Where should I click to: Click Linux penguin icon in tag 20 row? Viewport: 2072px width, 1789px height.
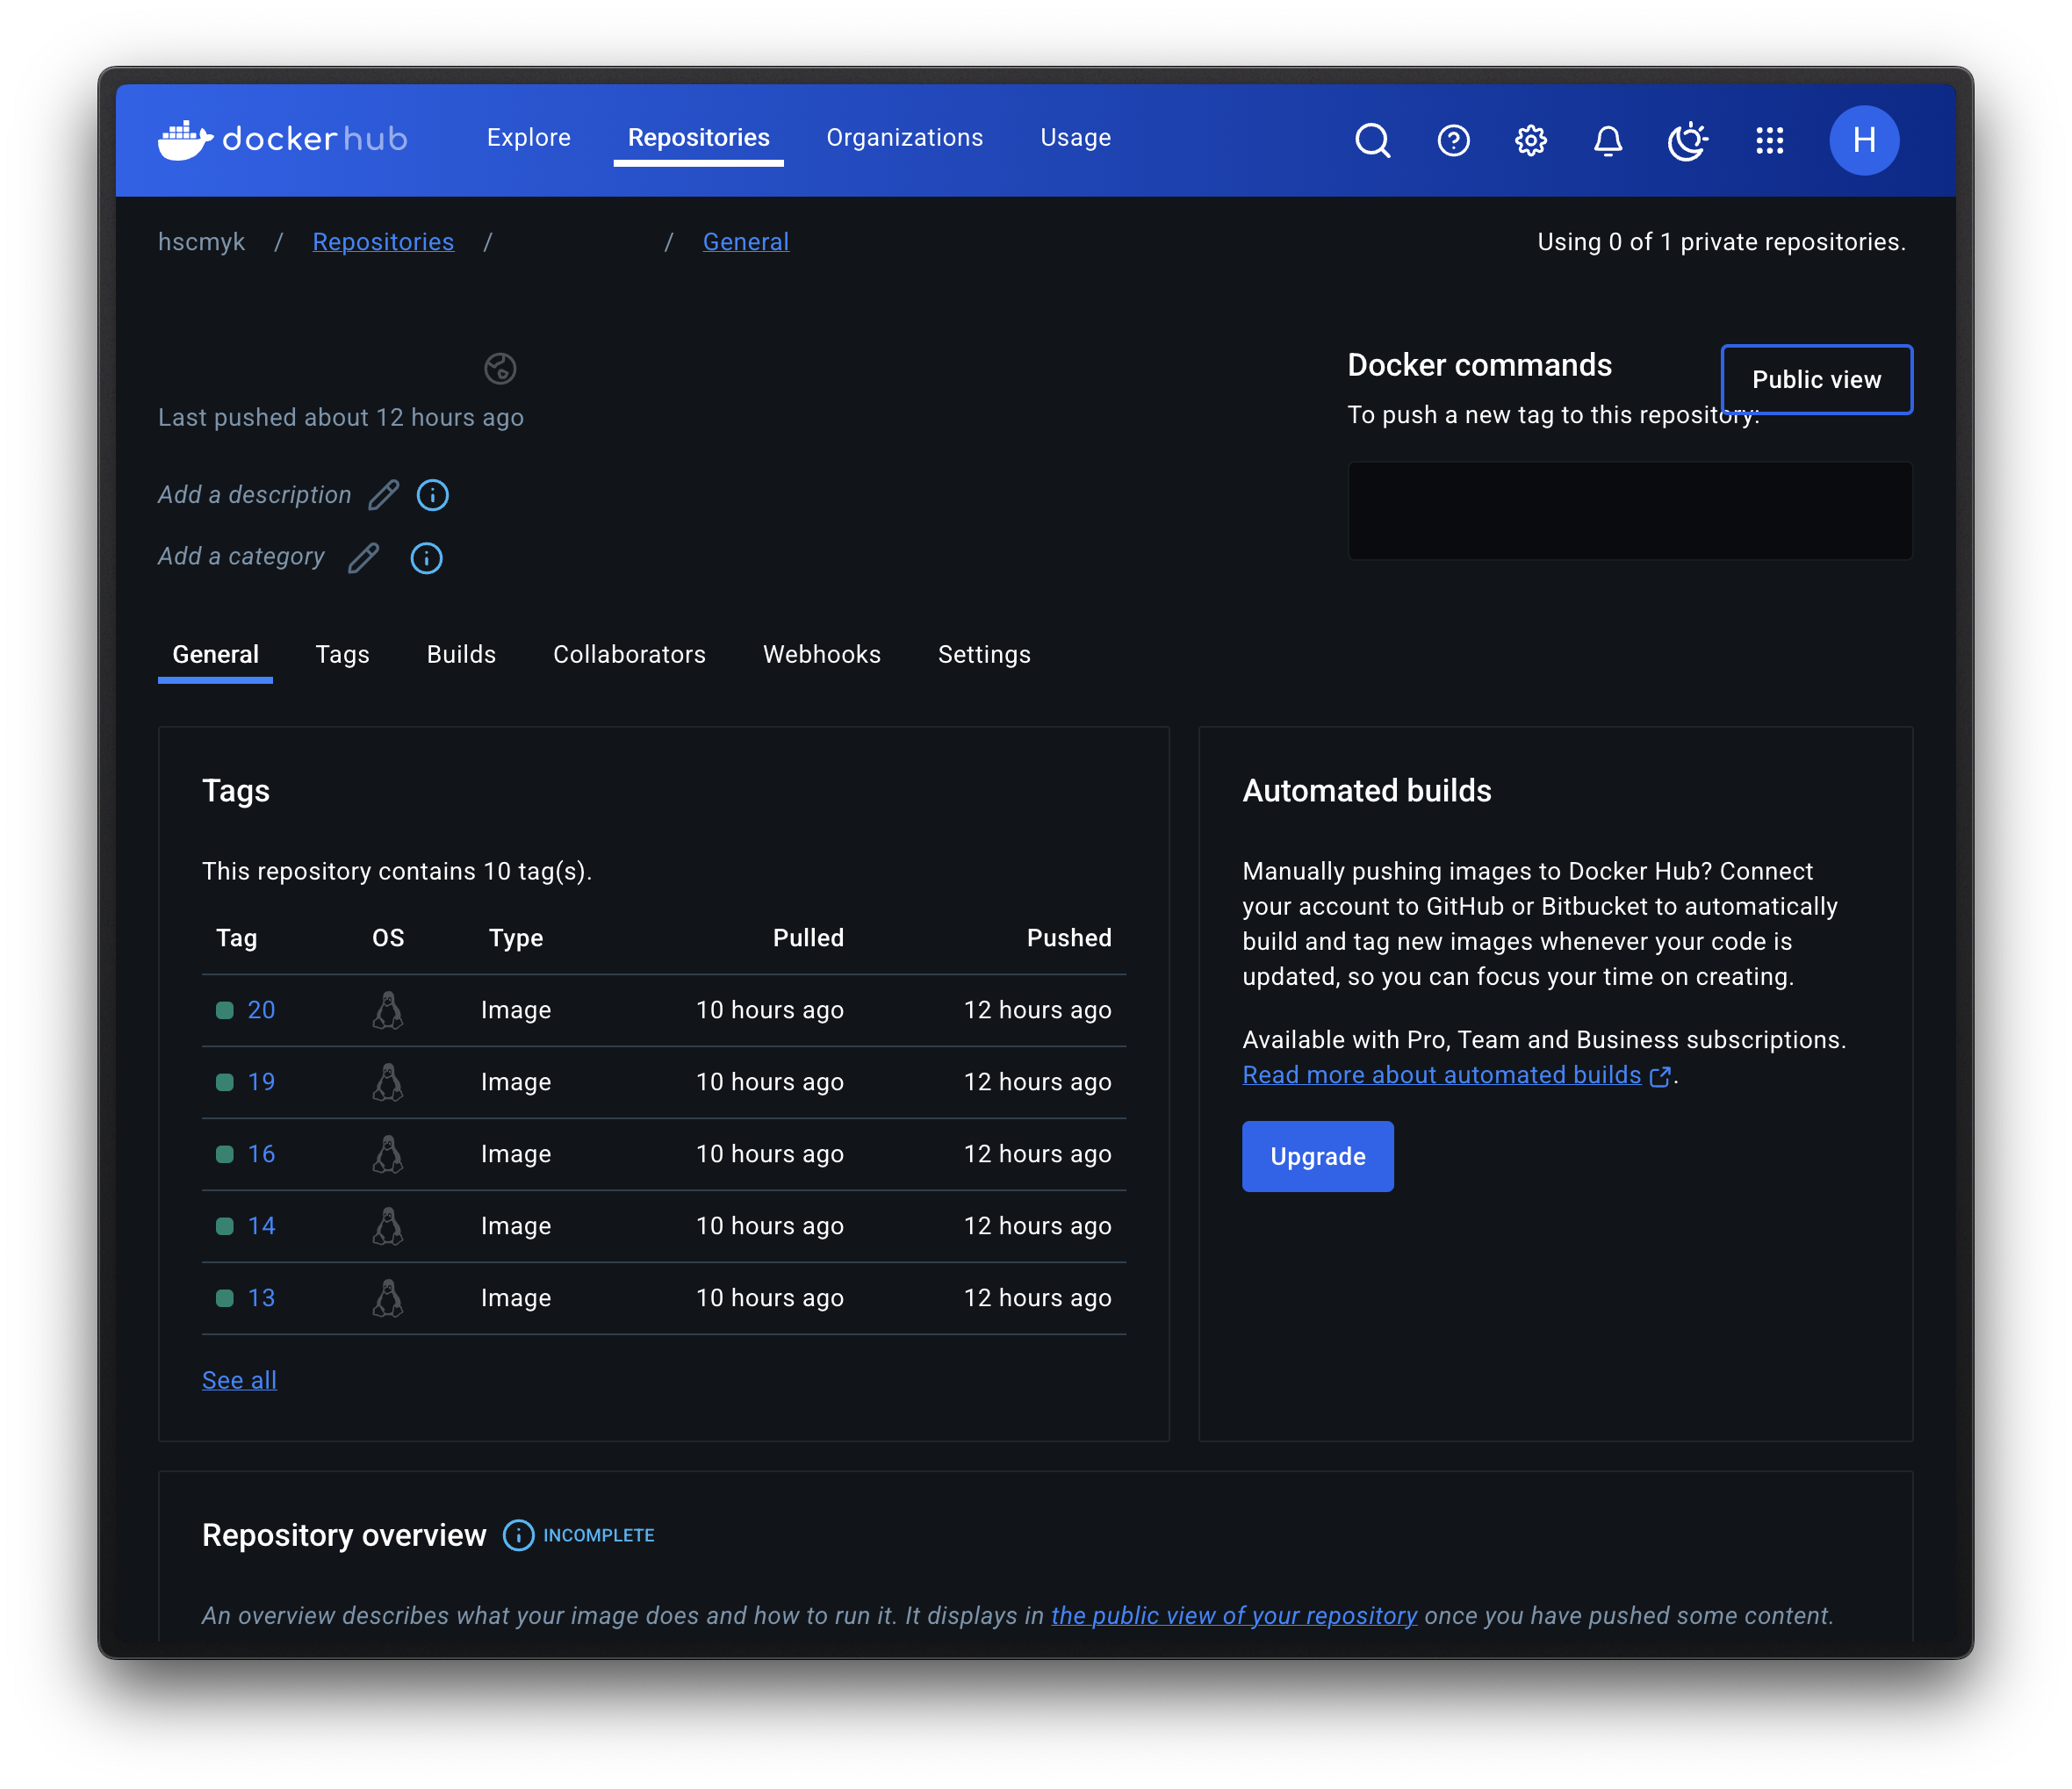pyautogui.click(x=388, y=1010)
